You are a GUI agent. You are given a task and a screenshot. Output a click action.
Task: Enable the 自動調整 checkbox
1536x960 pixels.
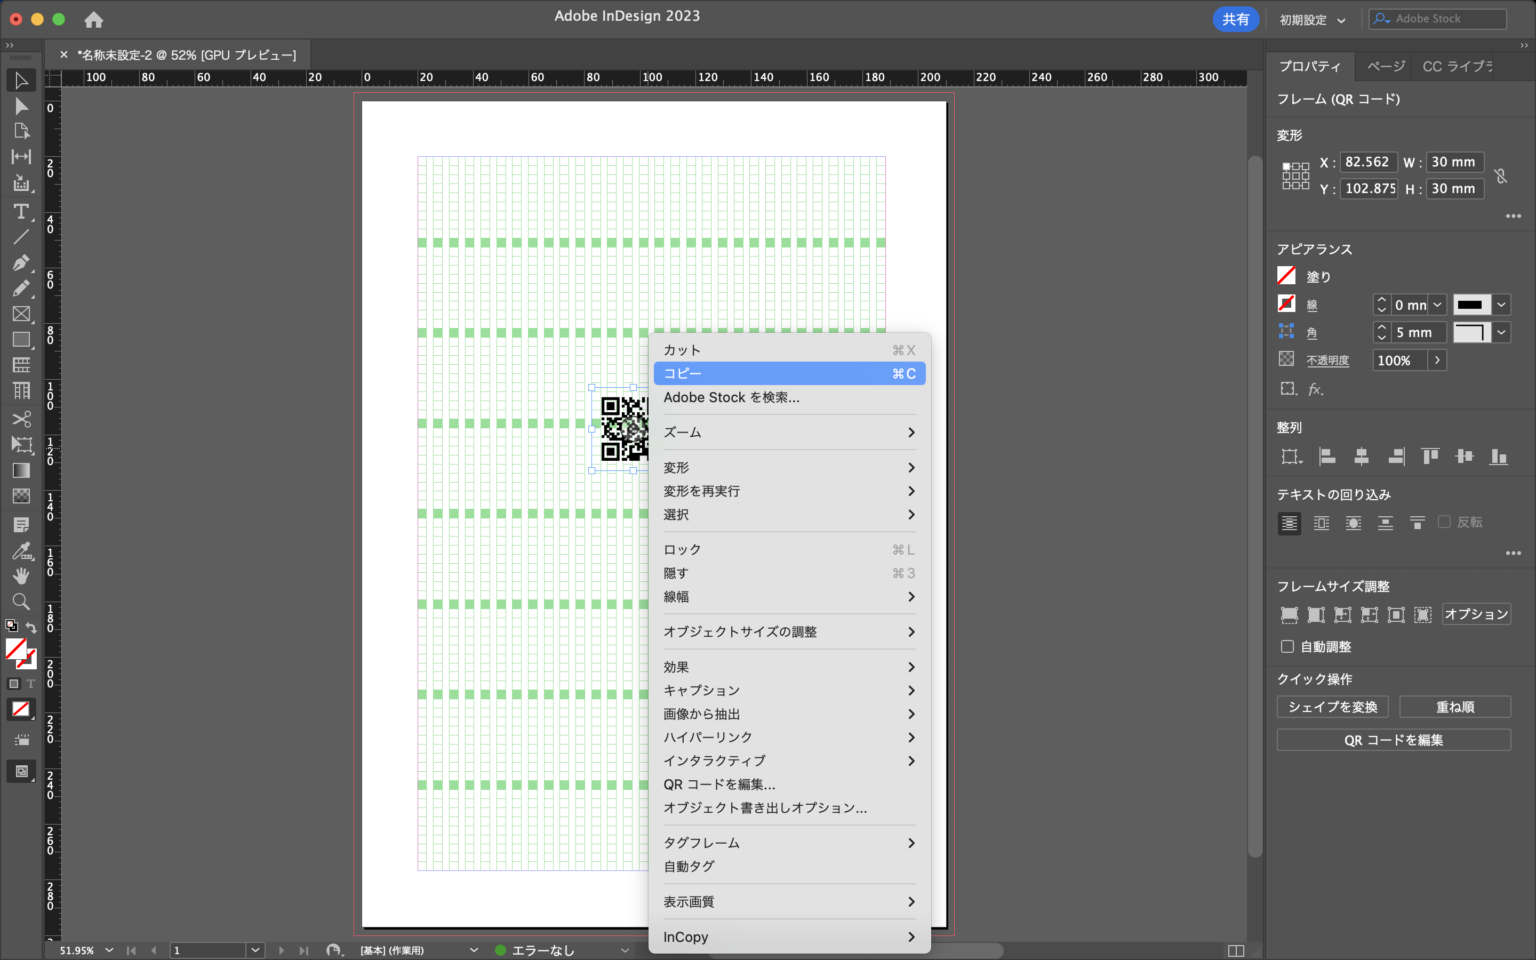[x=1287, y=646]
